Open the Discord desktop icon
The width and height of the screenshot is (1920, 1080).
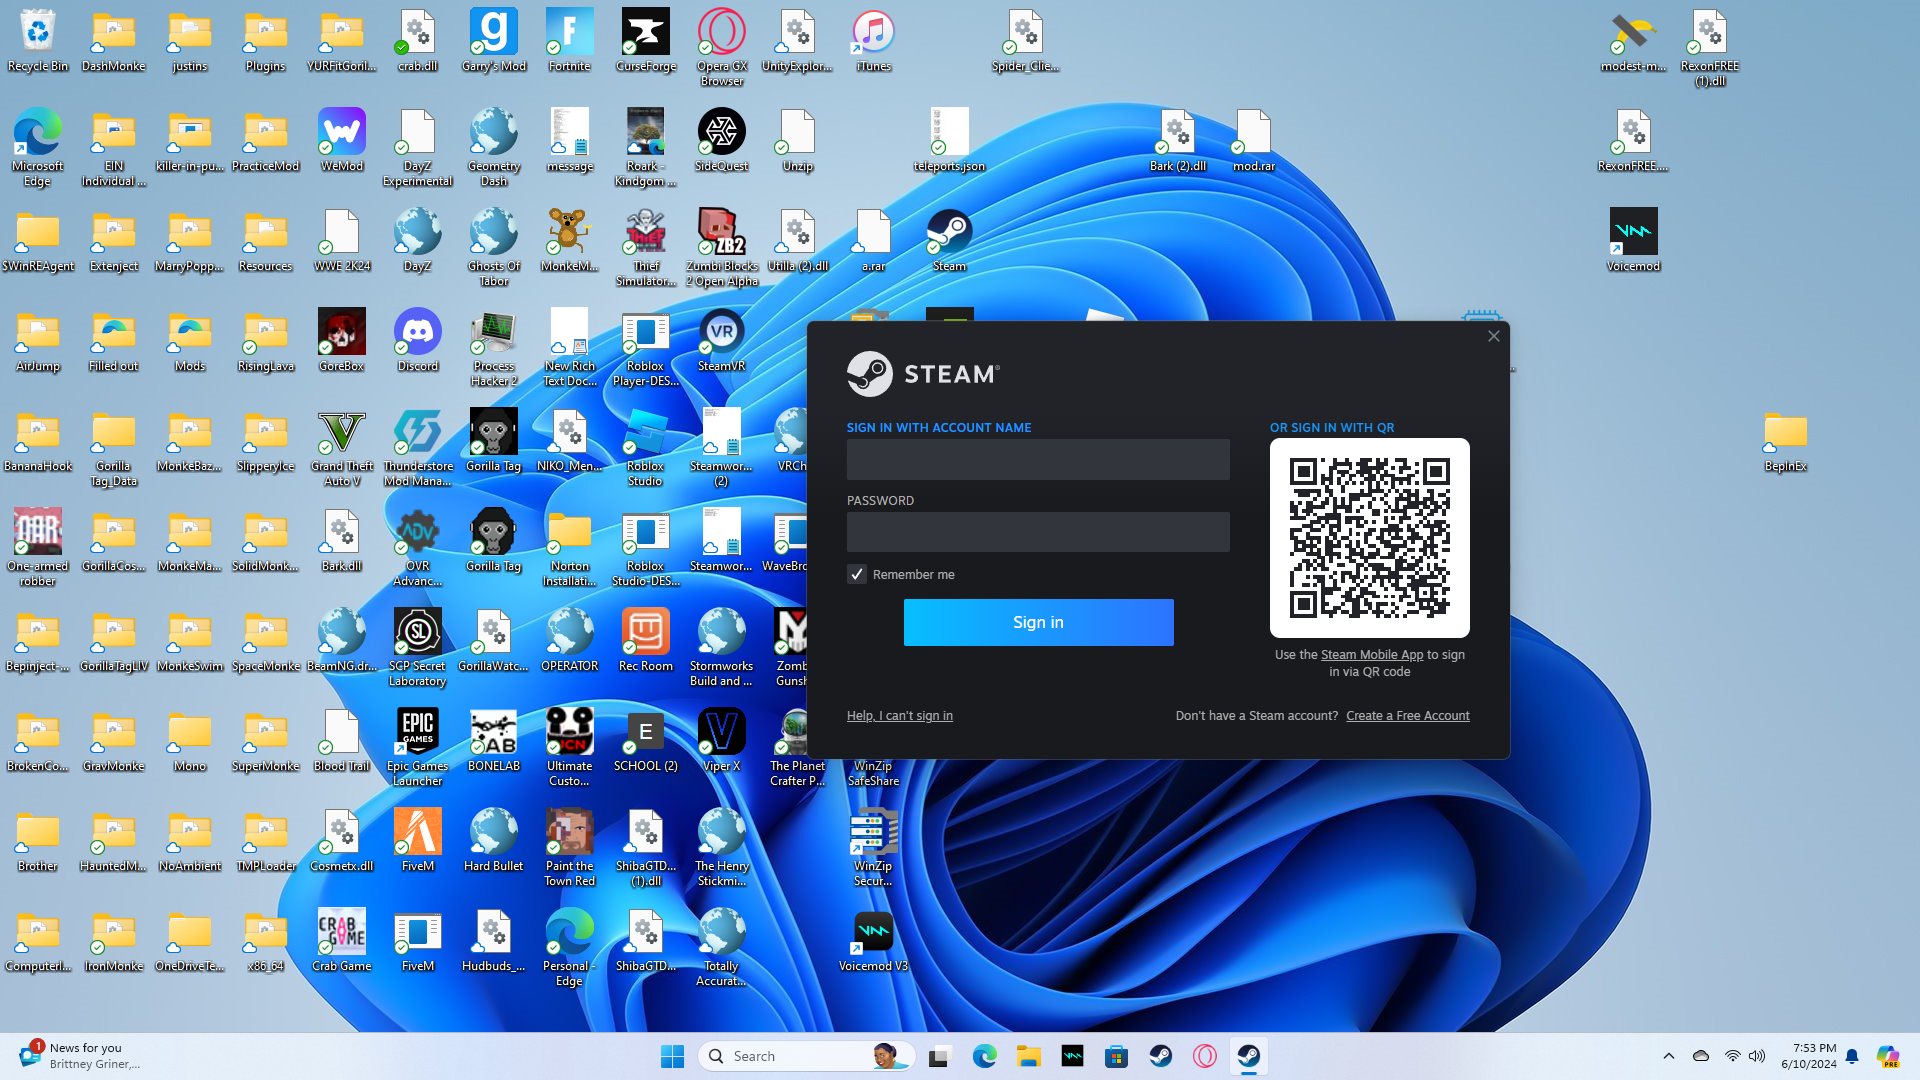pos(417,334)
